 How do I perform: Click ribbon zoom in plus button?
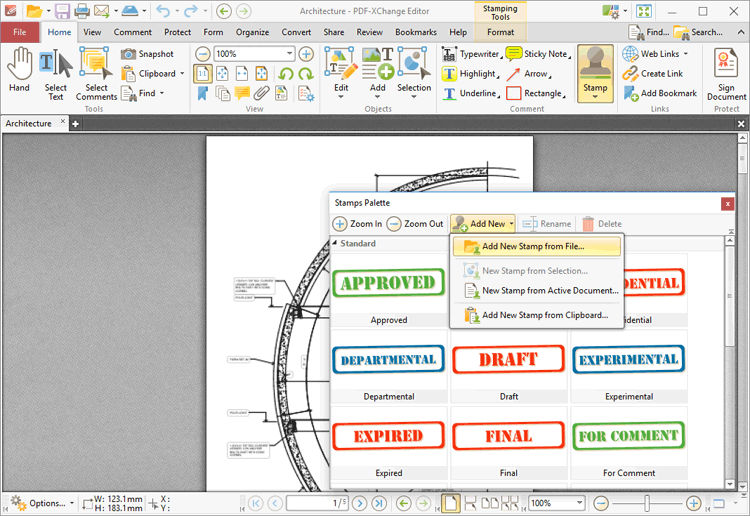[x=306, y=54]
